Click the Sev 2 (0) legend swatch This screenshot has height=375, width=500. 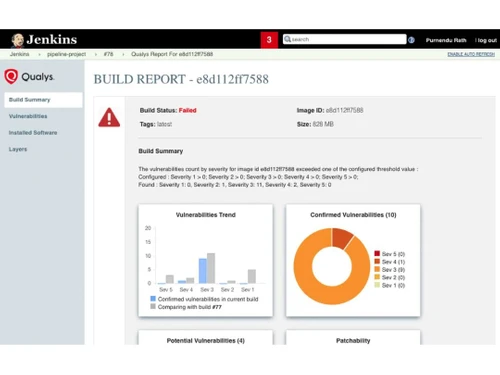[x=377, y=277]
